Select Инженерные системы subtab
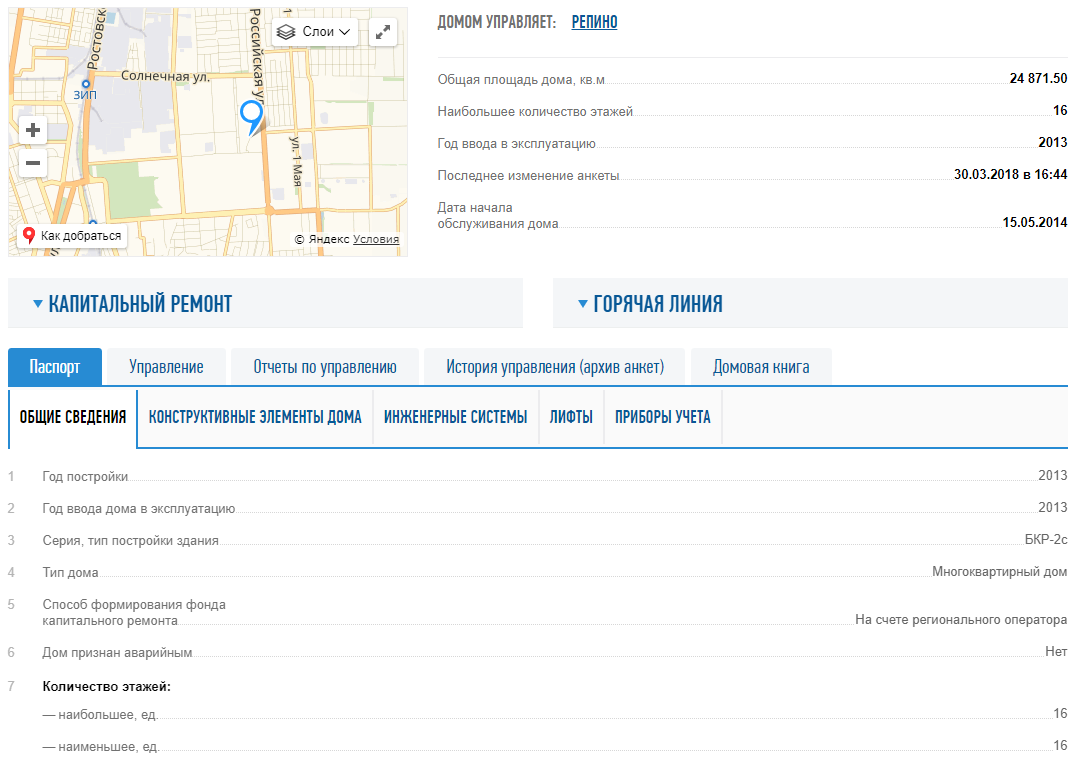The height and width of the screenshot is (760, 1083). coord(455,417)
